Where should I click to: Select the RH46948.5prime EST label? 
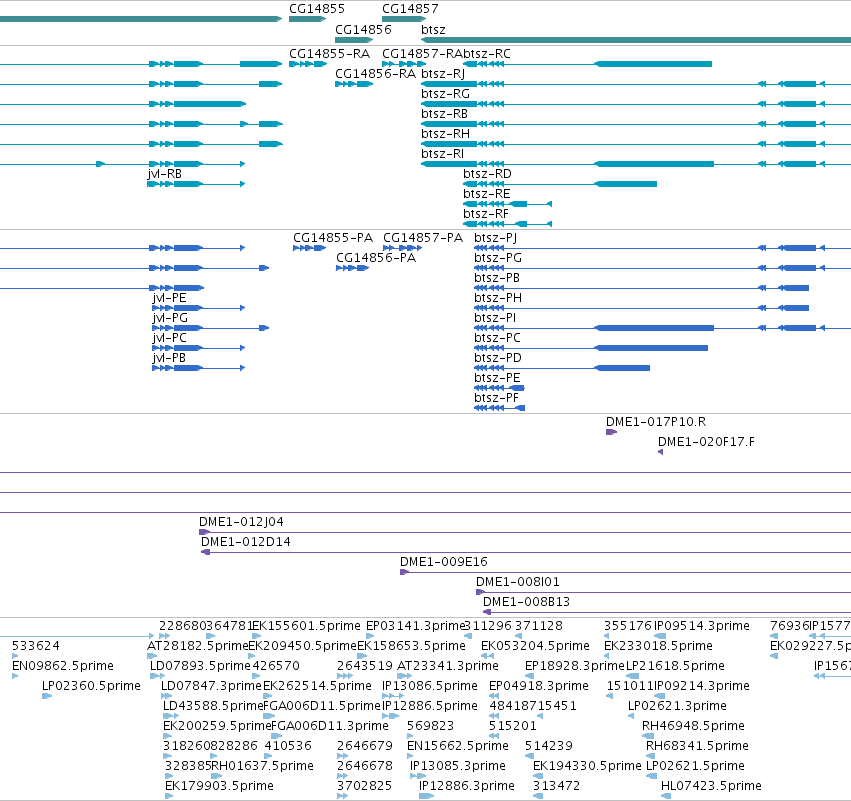click(693, 726)
